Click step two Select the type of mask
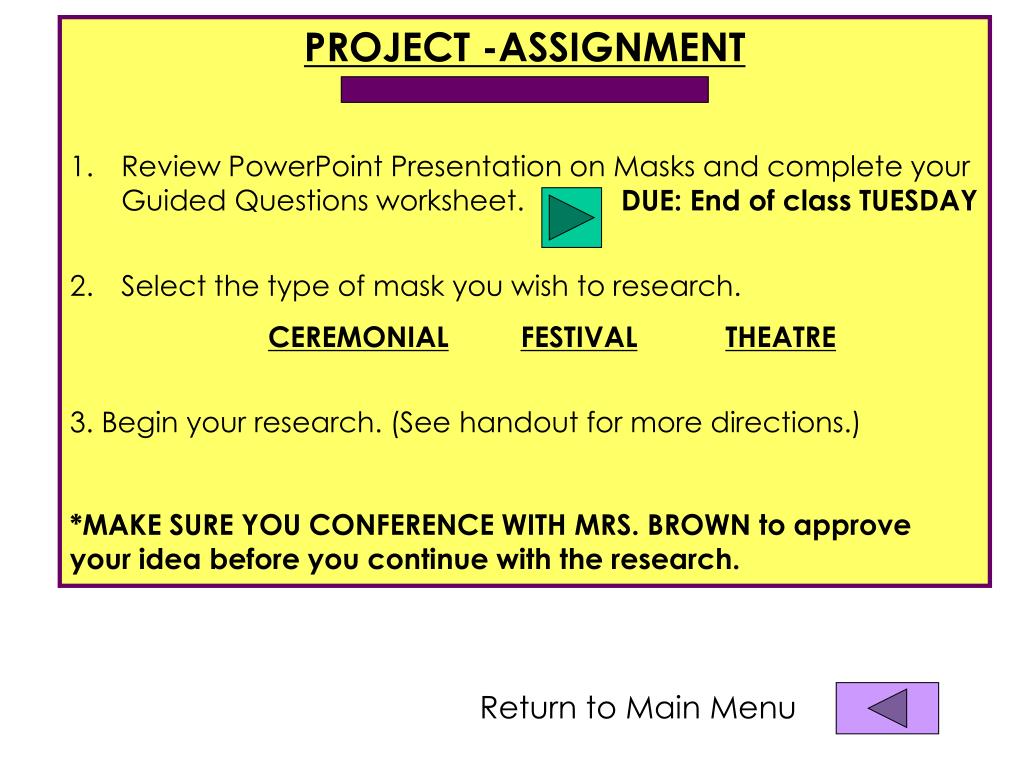The image size is (1024, 768). point(431,287)
